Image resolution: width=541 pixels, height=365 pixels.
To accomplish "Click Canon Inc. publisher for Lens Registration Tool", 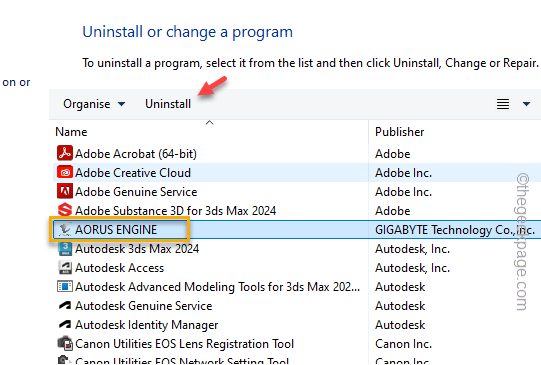I will [403, 344].
